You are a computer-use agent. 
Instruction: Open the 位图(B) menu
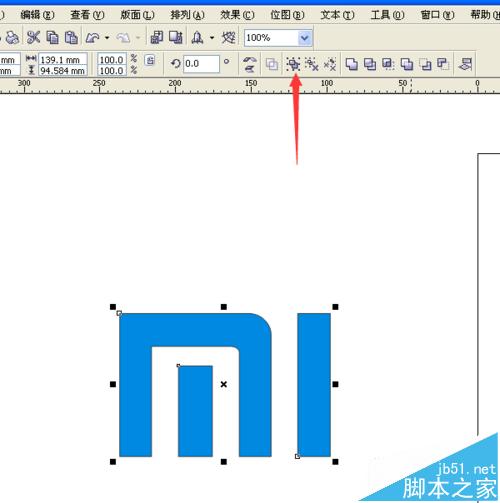pos(287,15)
